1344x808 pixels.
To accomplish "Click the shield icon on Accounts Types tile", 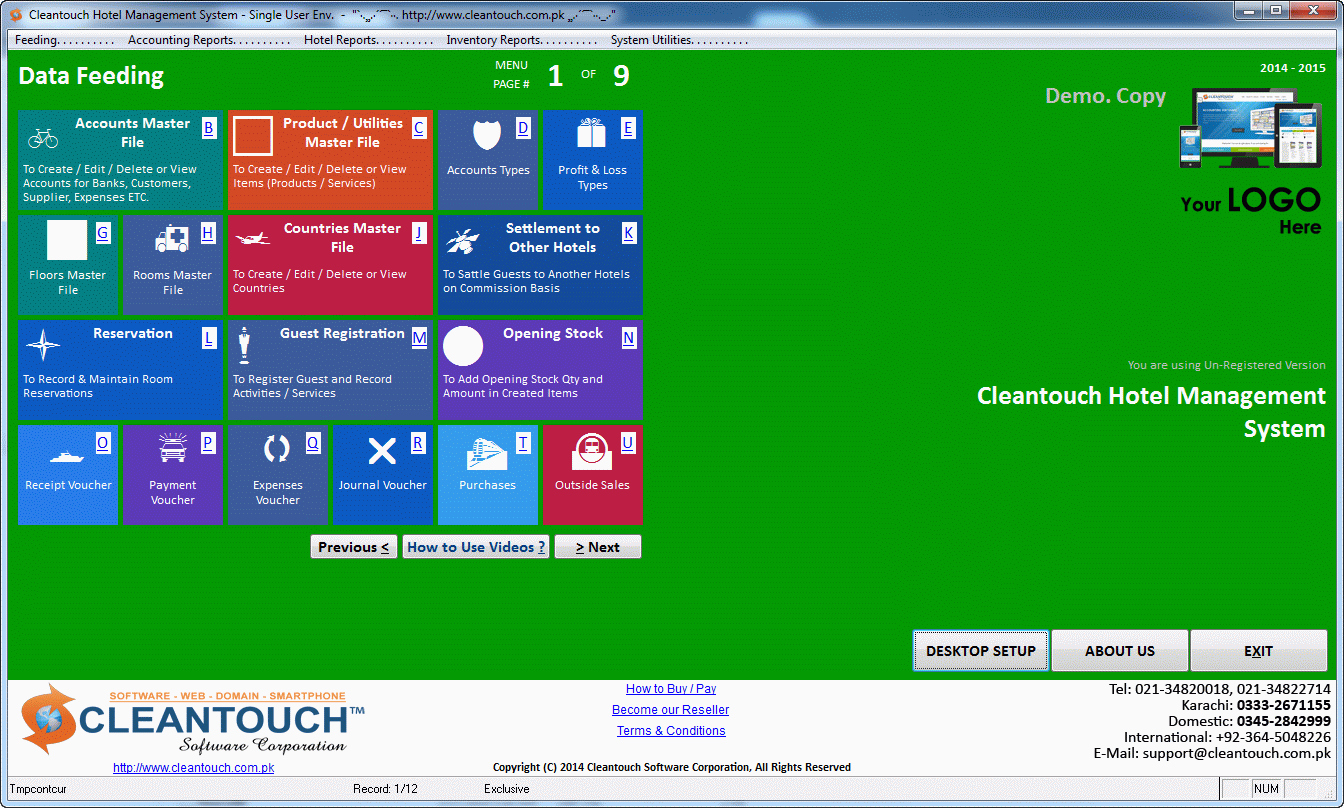I will coord(487,136).
